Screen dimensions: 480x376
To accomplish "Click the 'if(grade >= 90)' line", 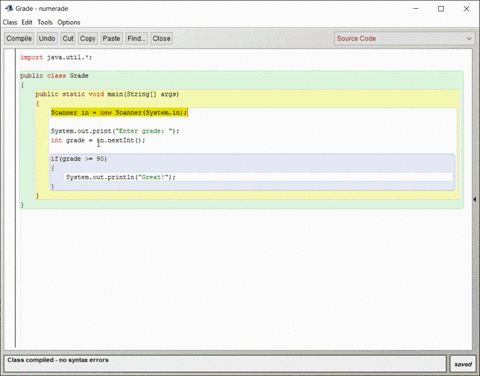I will click(x=79, y=159).
